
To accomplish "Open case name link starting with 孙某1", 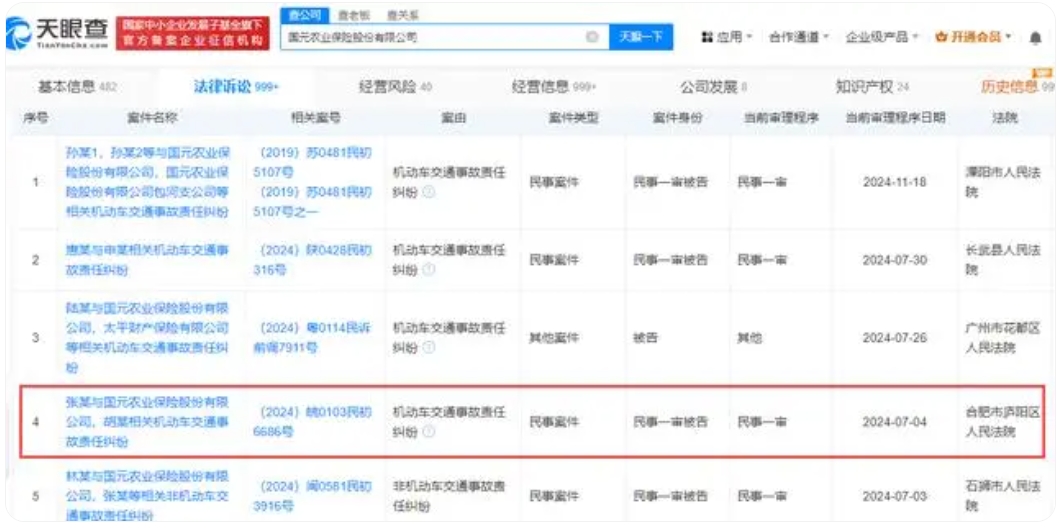I will pyautogui.click(x=148, y=182).
